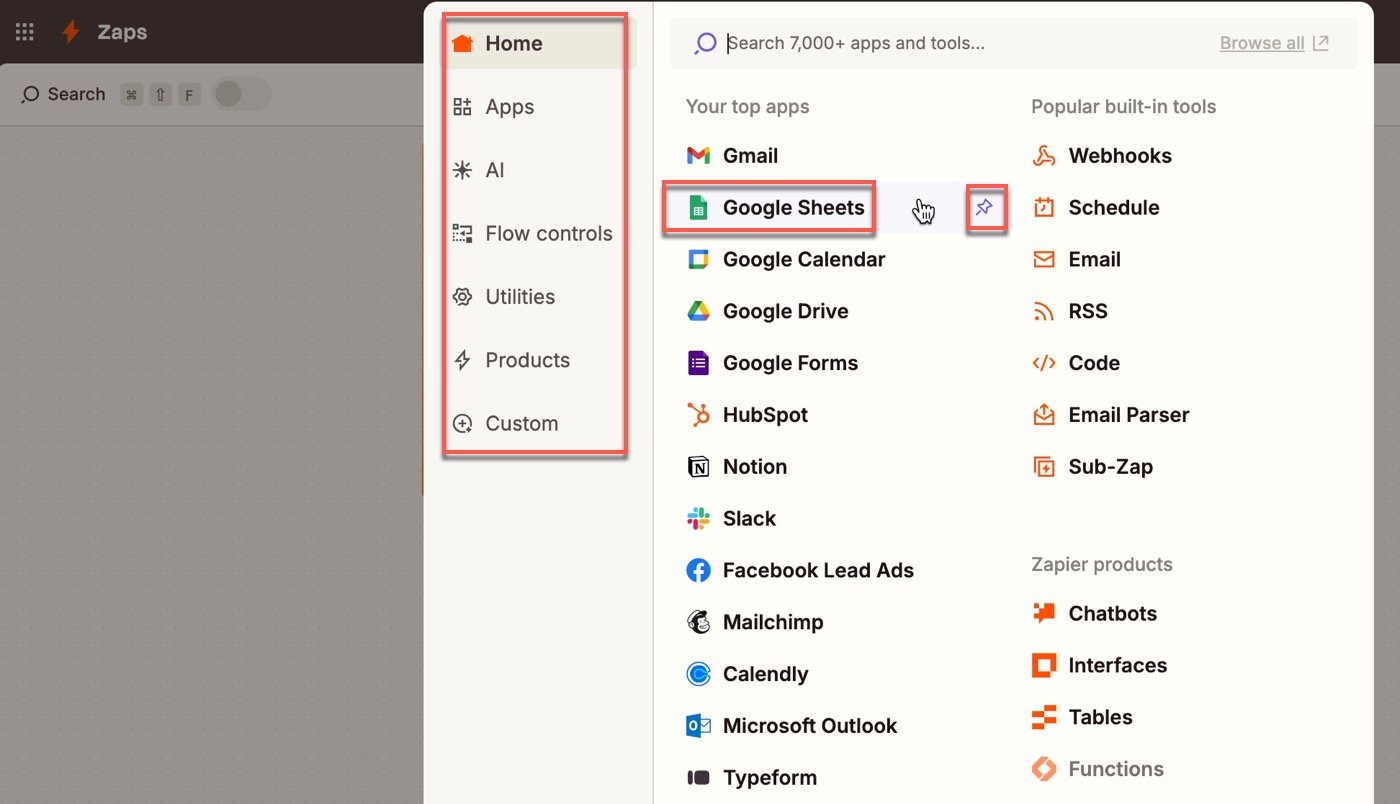Click the Browse all link

[x=1262, y=43]
